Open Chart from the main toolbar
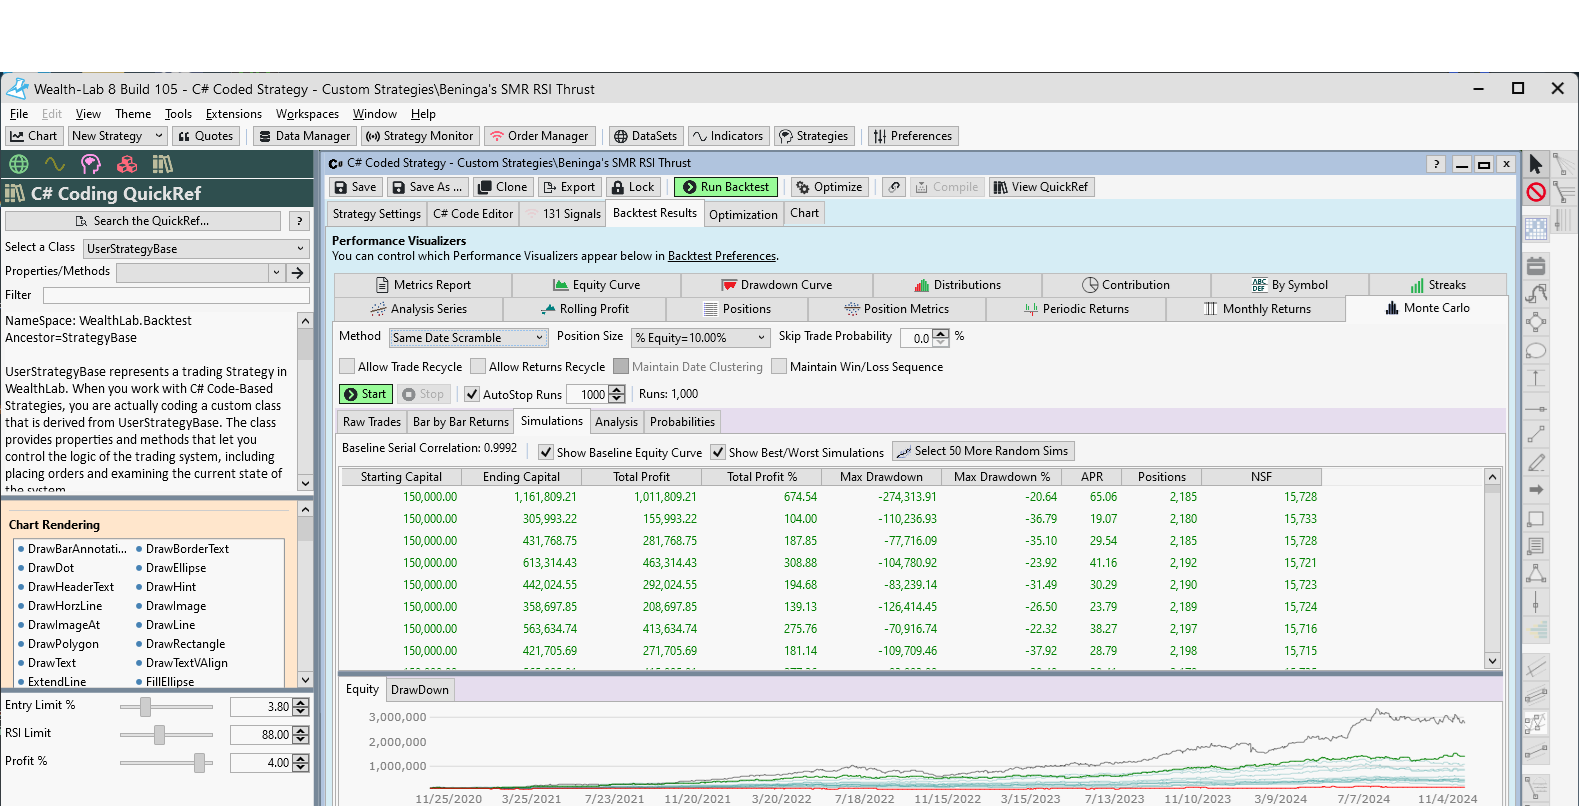1579x806 pixels. click(x=34, y=136)
